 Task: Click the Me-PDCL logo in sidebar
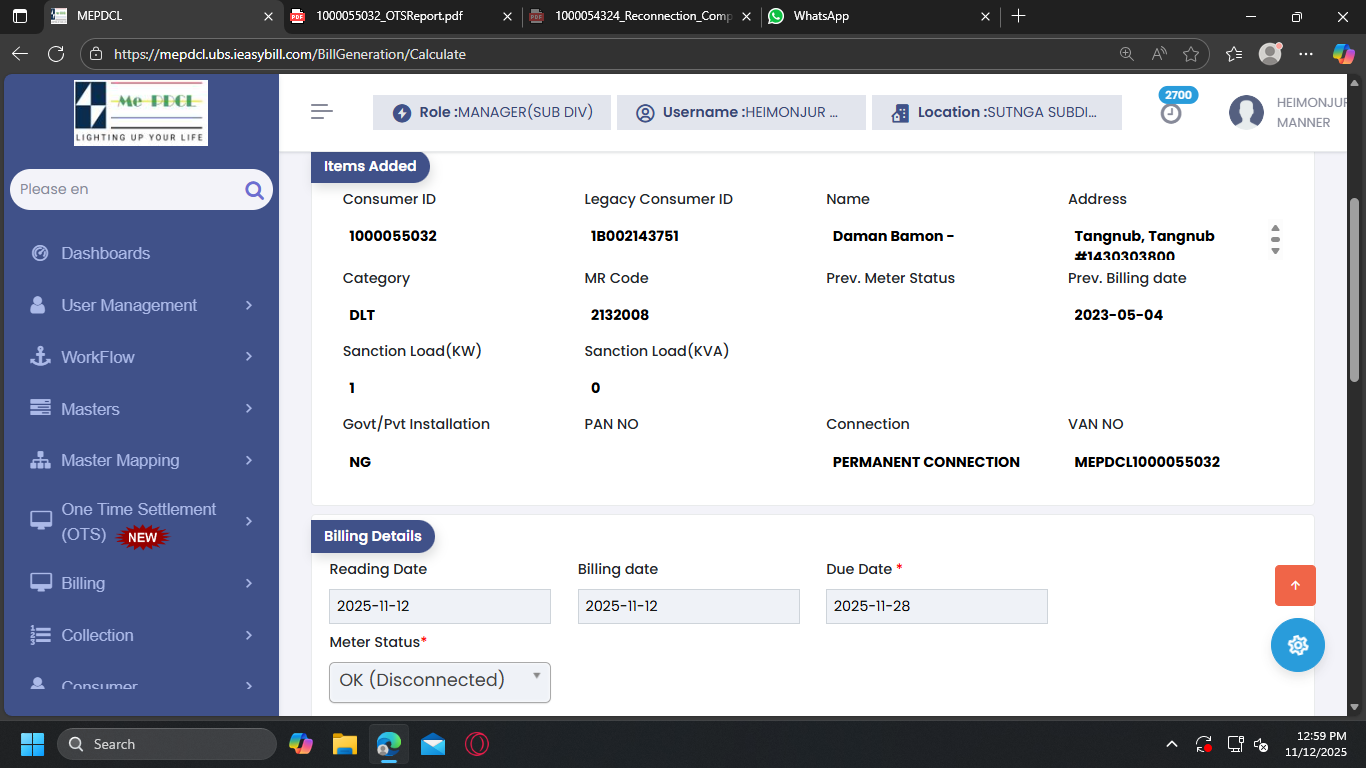[141, 113]
